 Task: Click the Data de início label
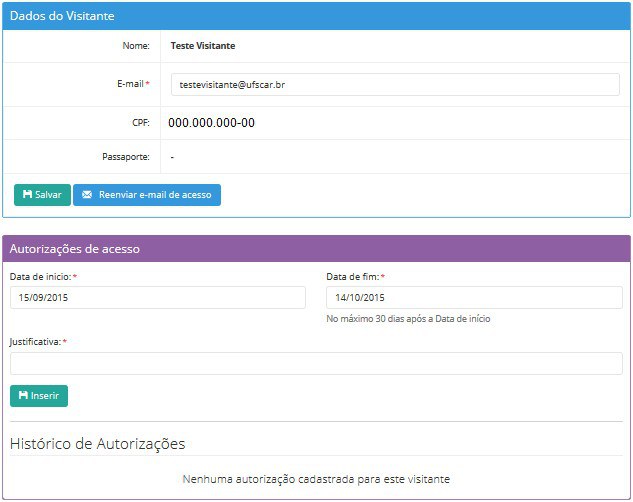[x=40, y=277]
